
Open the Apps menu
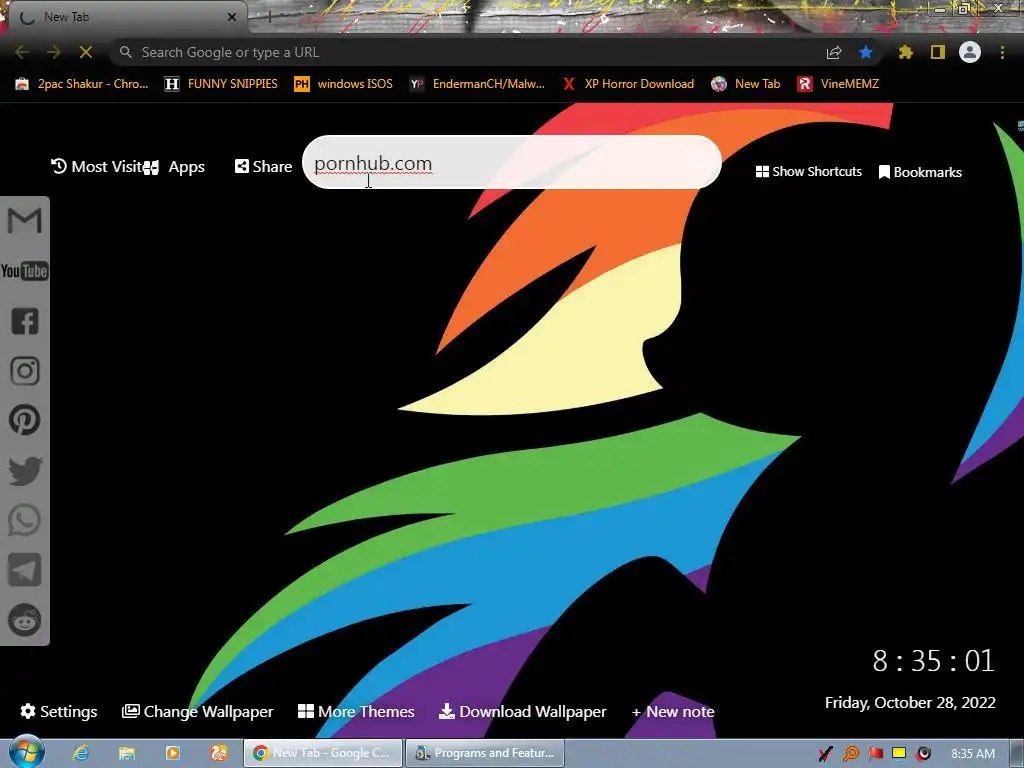pyautogui.click(x=174, y=167)
